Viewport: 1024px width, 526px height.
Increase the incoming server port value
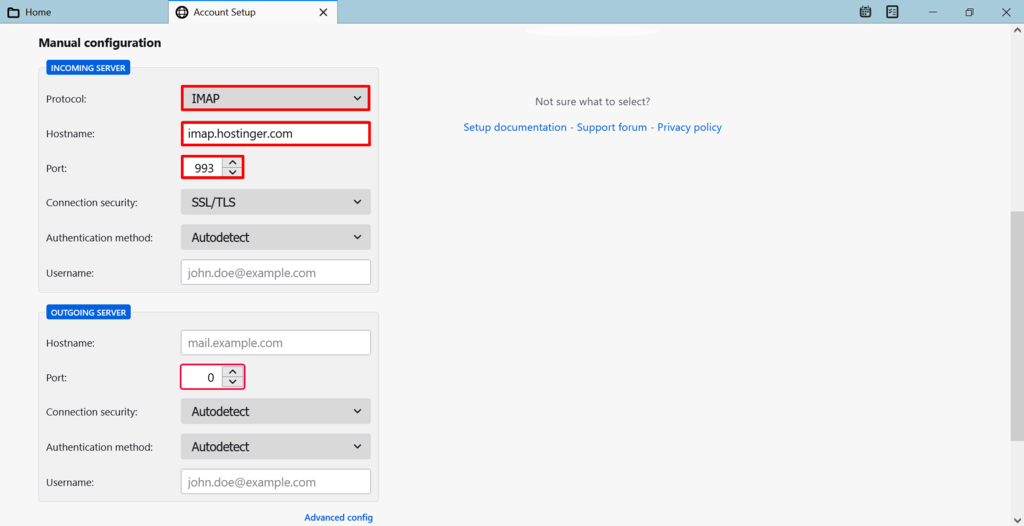(x=232, y=162)
